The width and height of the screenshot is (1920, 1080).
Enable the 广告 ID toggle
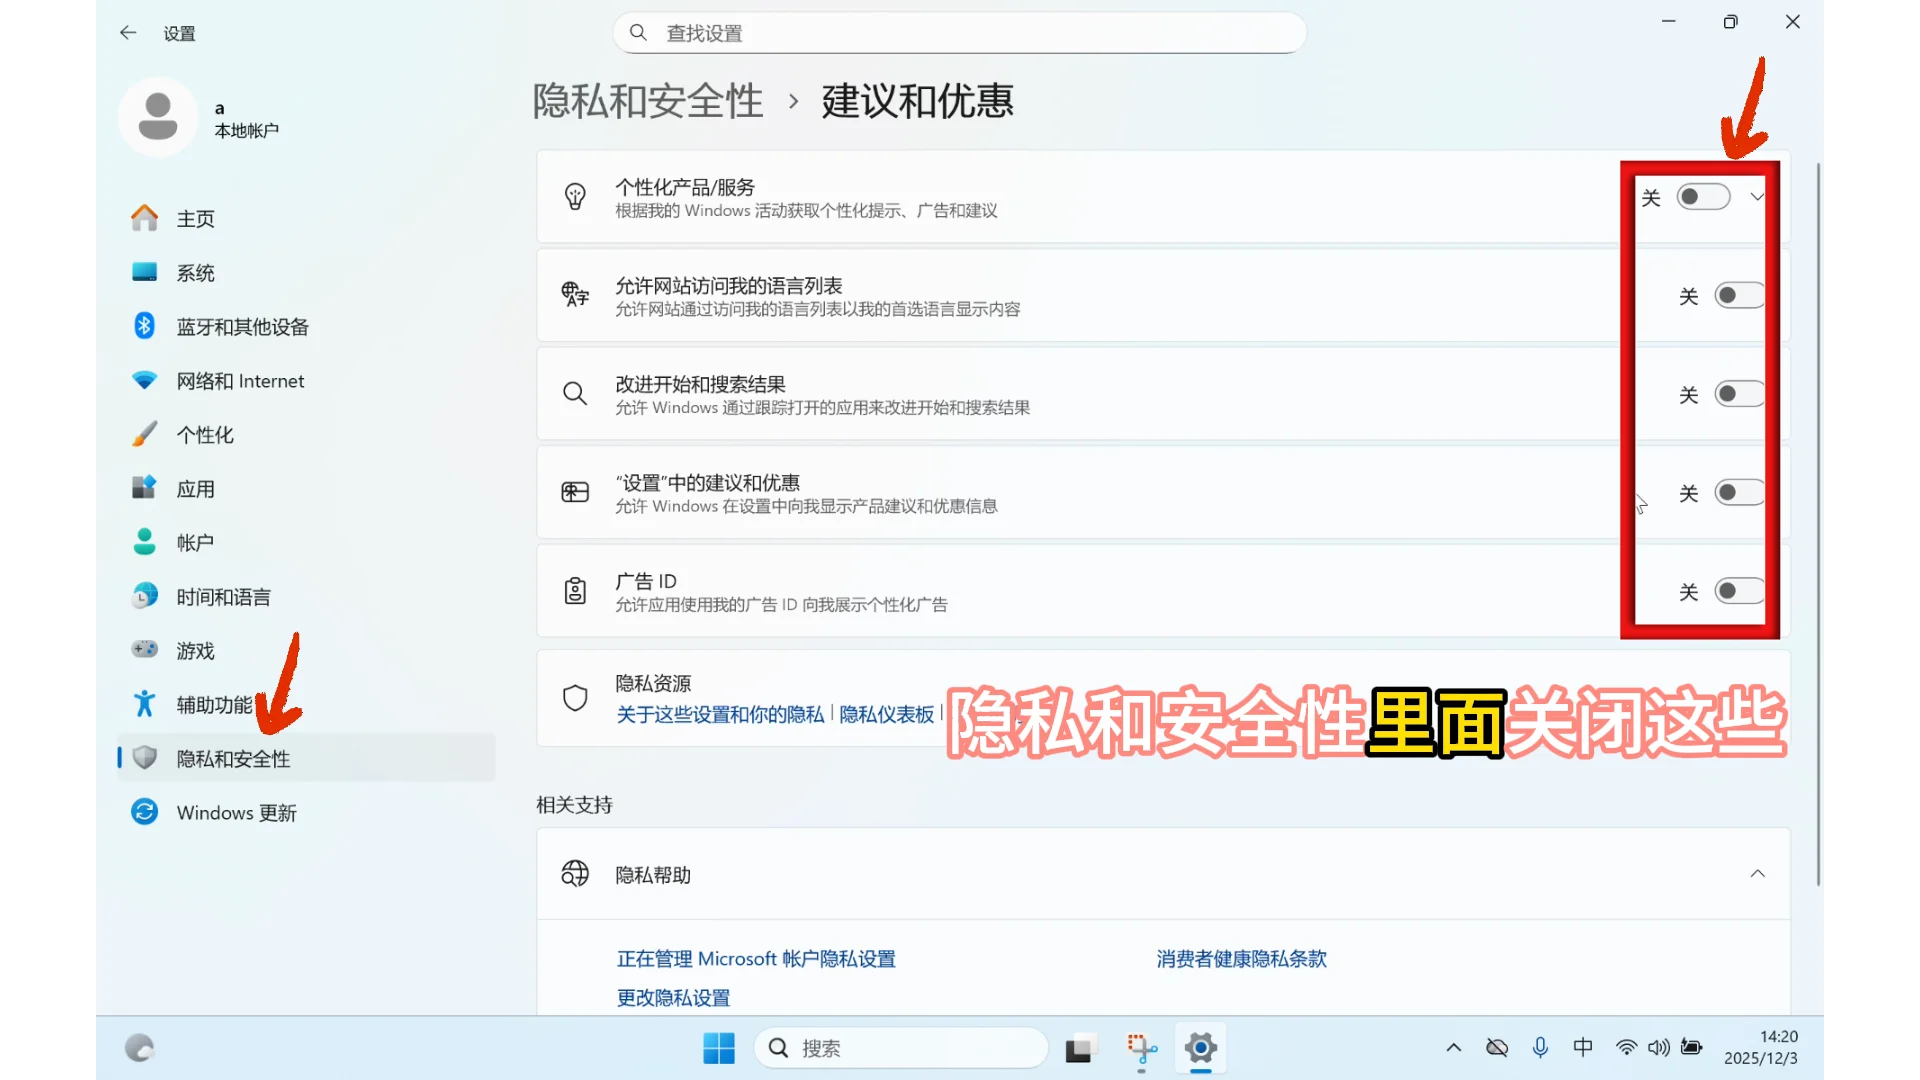[1739, 591]
